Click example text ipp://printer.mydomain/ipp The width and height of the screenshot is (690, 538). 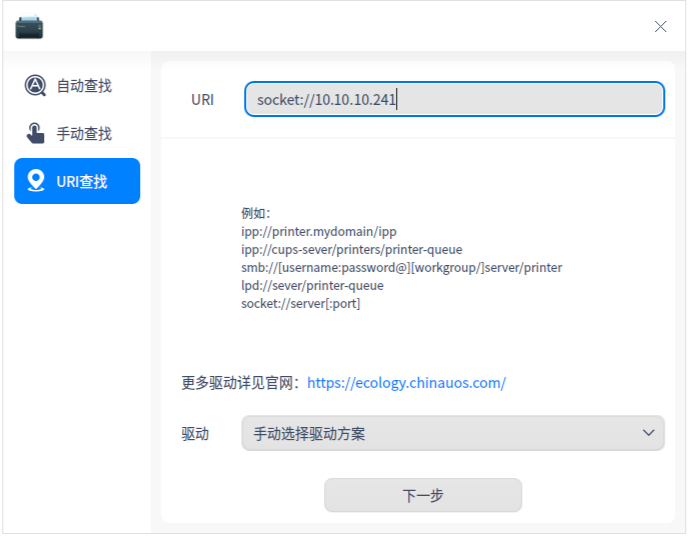[x=319, y=232]
